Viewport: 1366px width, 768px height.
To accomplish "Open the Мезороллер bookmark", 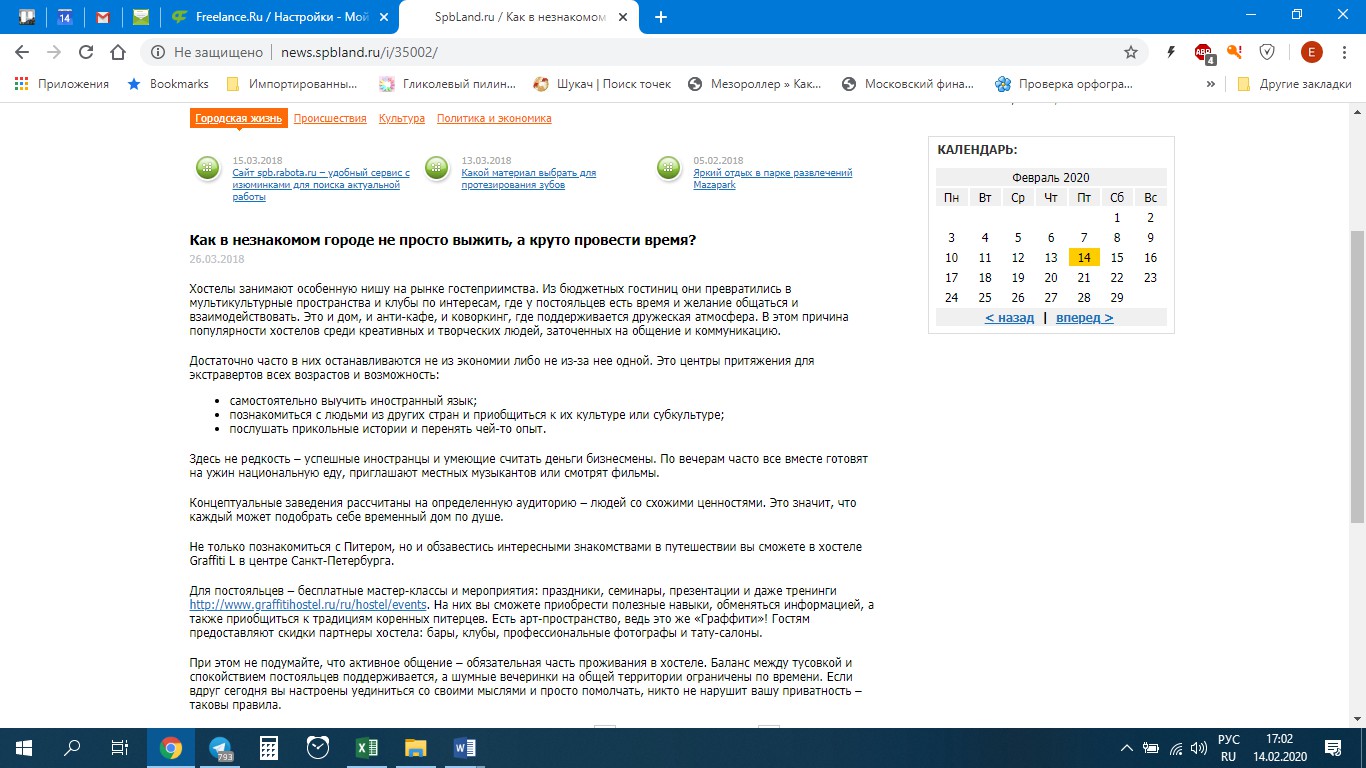I will pyautogui.click(x=755, y=84).
